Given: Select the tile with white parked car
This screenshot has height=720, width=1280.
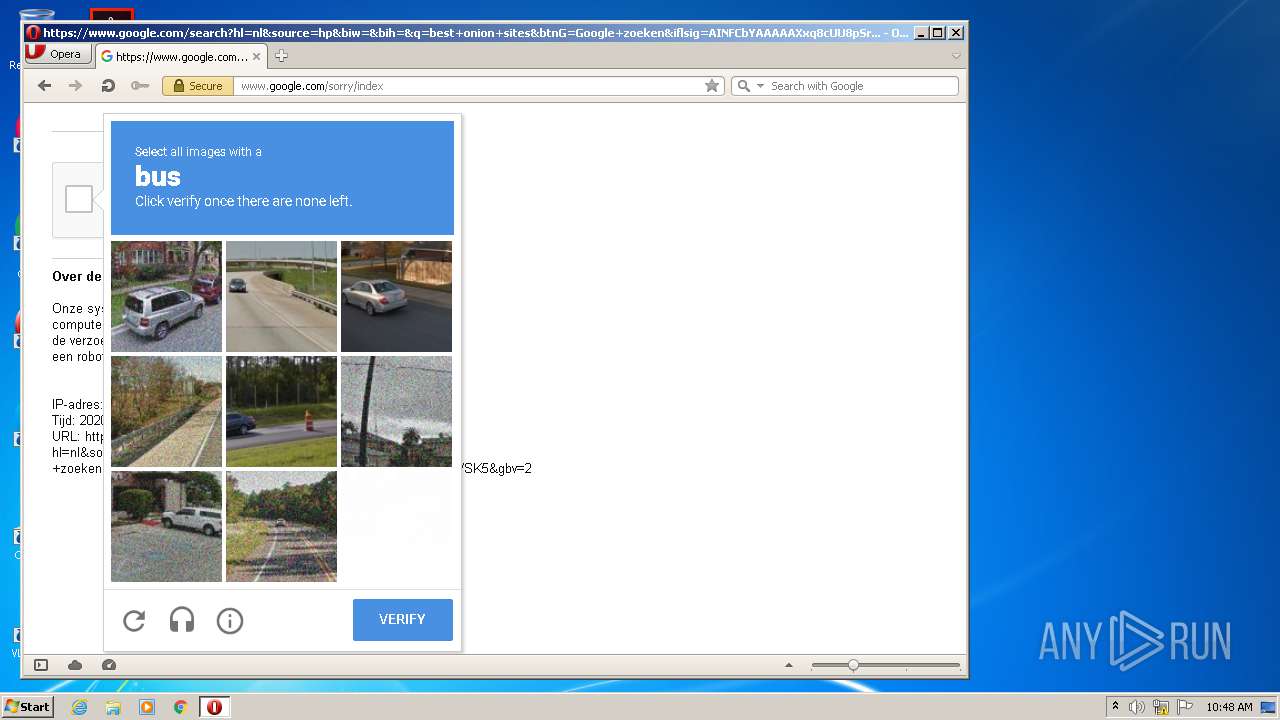Looking at the screenshot, I should tap(166, 526).
